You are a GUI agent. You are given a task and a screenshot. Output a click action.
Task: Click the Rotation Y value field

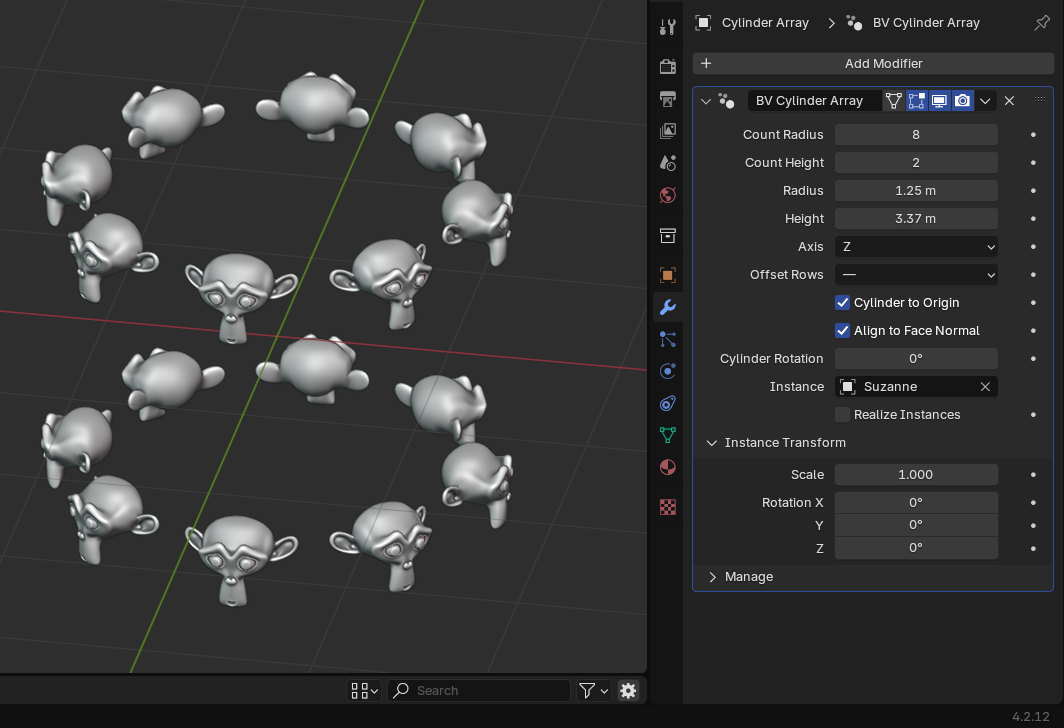[x=916, y=525]
